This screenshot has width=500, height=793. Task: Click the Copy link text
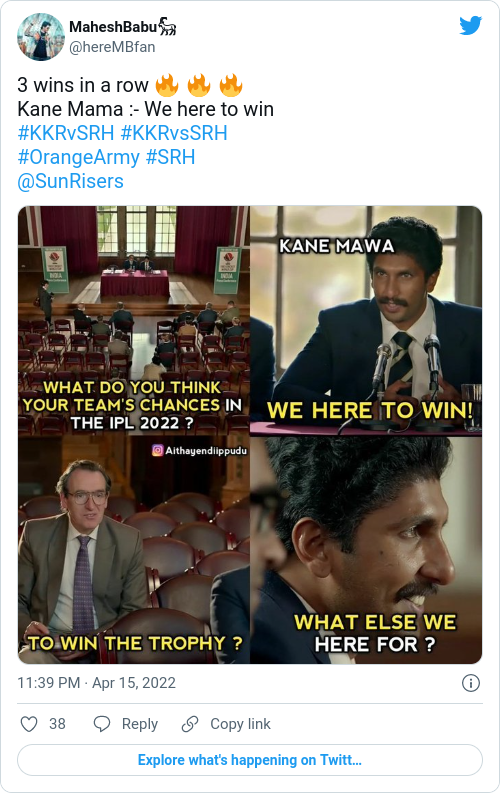pos(240,724)
